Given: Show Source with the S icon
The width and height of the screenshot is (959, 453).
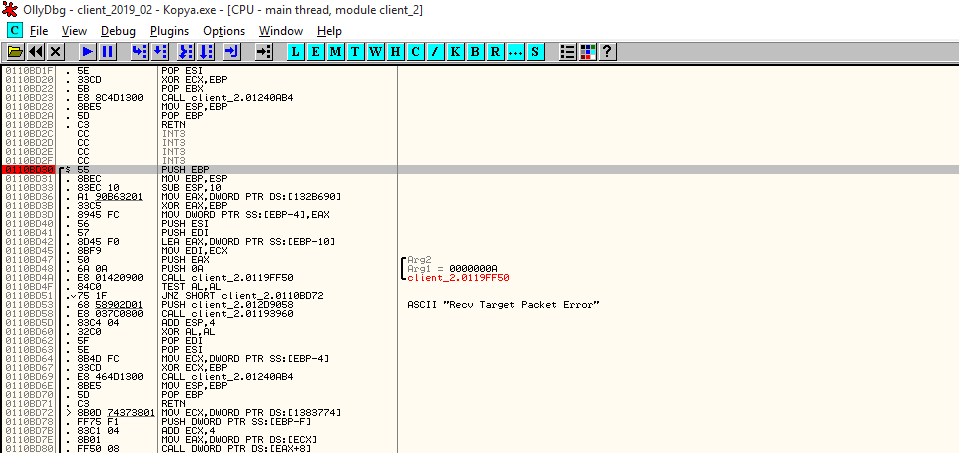Looking at the screenshot, I should point(535,52).
